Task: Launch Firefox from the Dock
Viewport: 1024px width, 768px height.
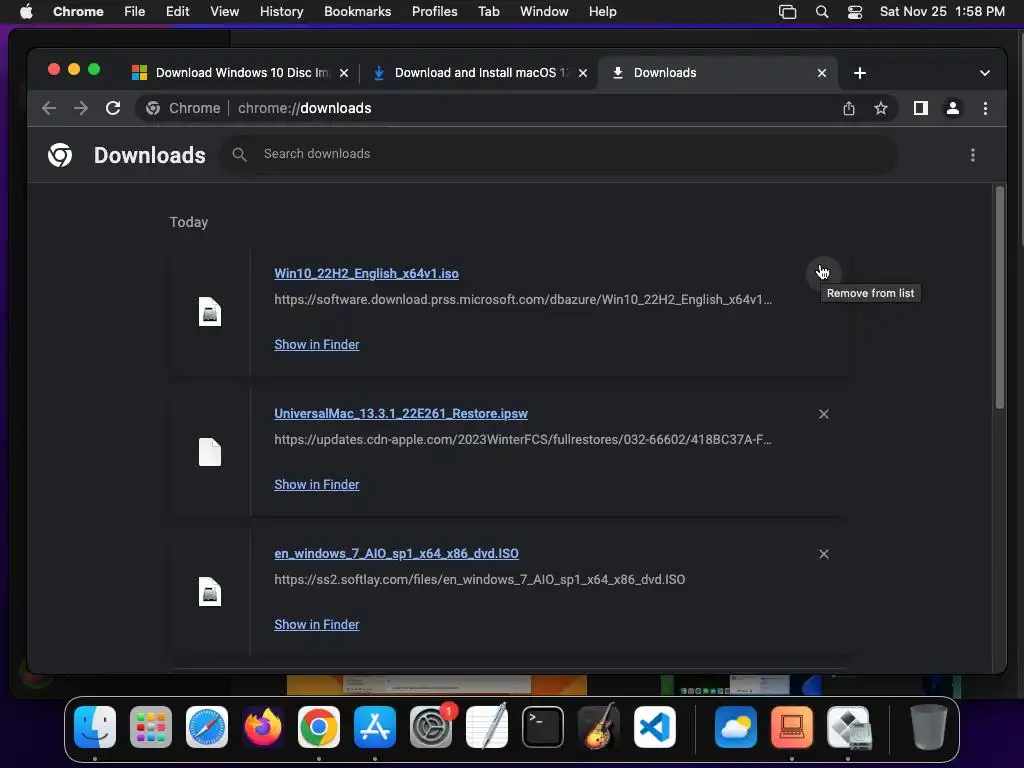Action: [x=263, y=727]
